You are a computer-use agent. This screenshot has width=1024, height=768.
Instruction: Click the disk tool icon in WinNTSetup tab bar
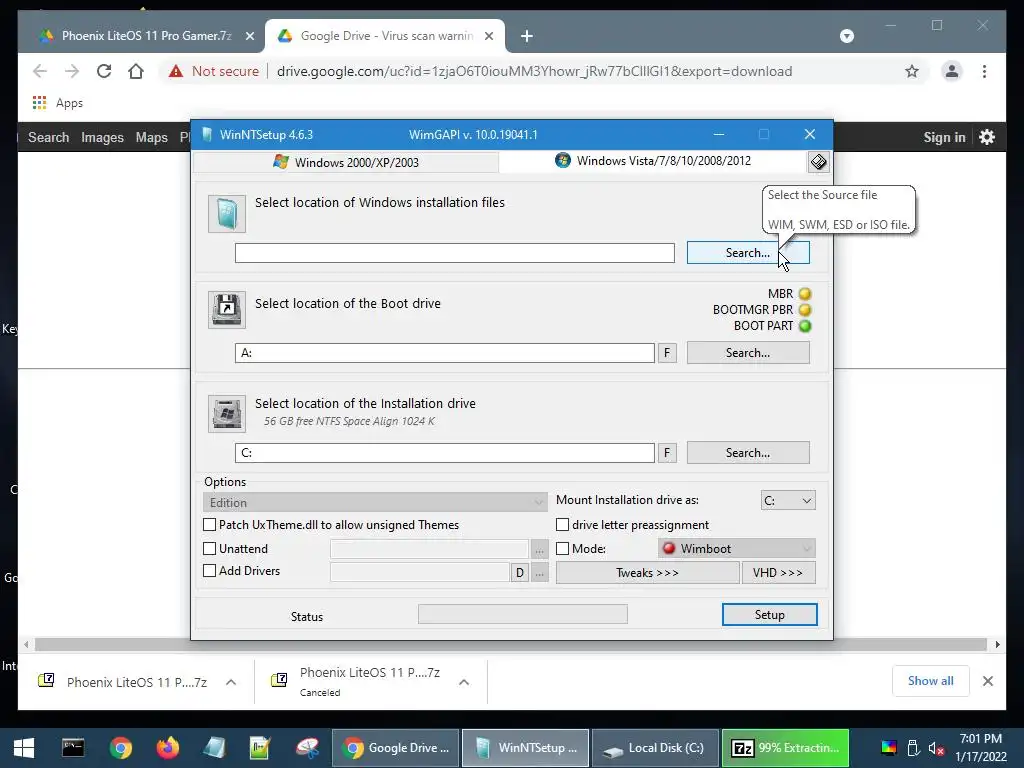point(818,162)
